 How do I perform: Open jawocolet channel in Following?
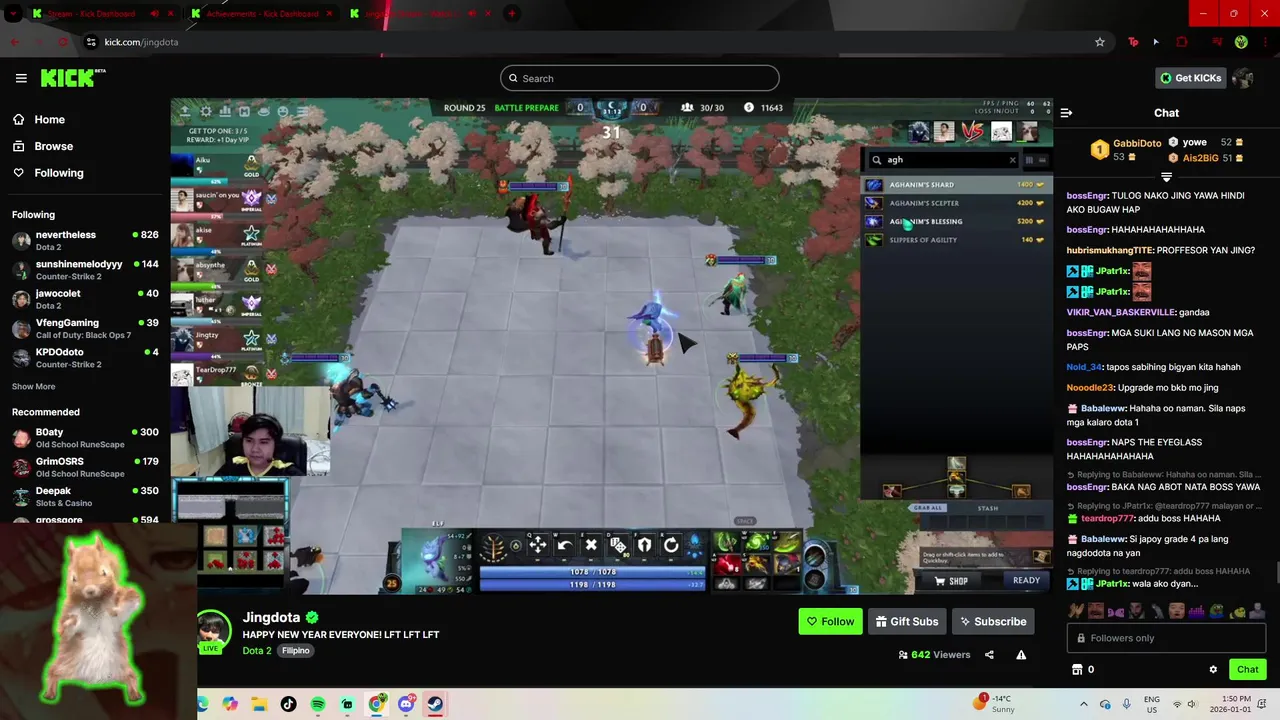(85, 299)
